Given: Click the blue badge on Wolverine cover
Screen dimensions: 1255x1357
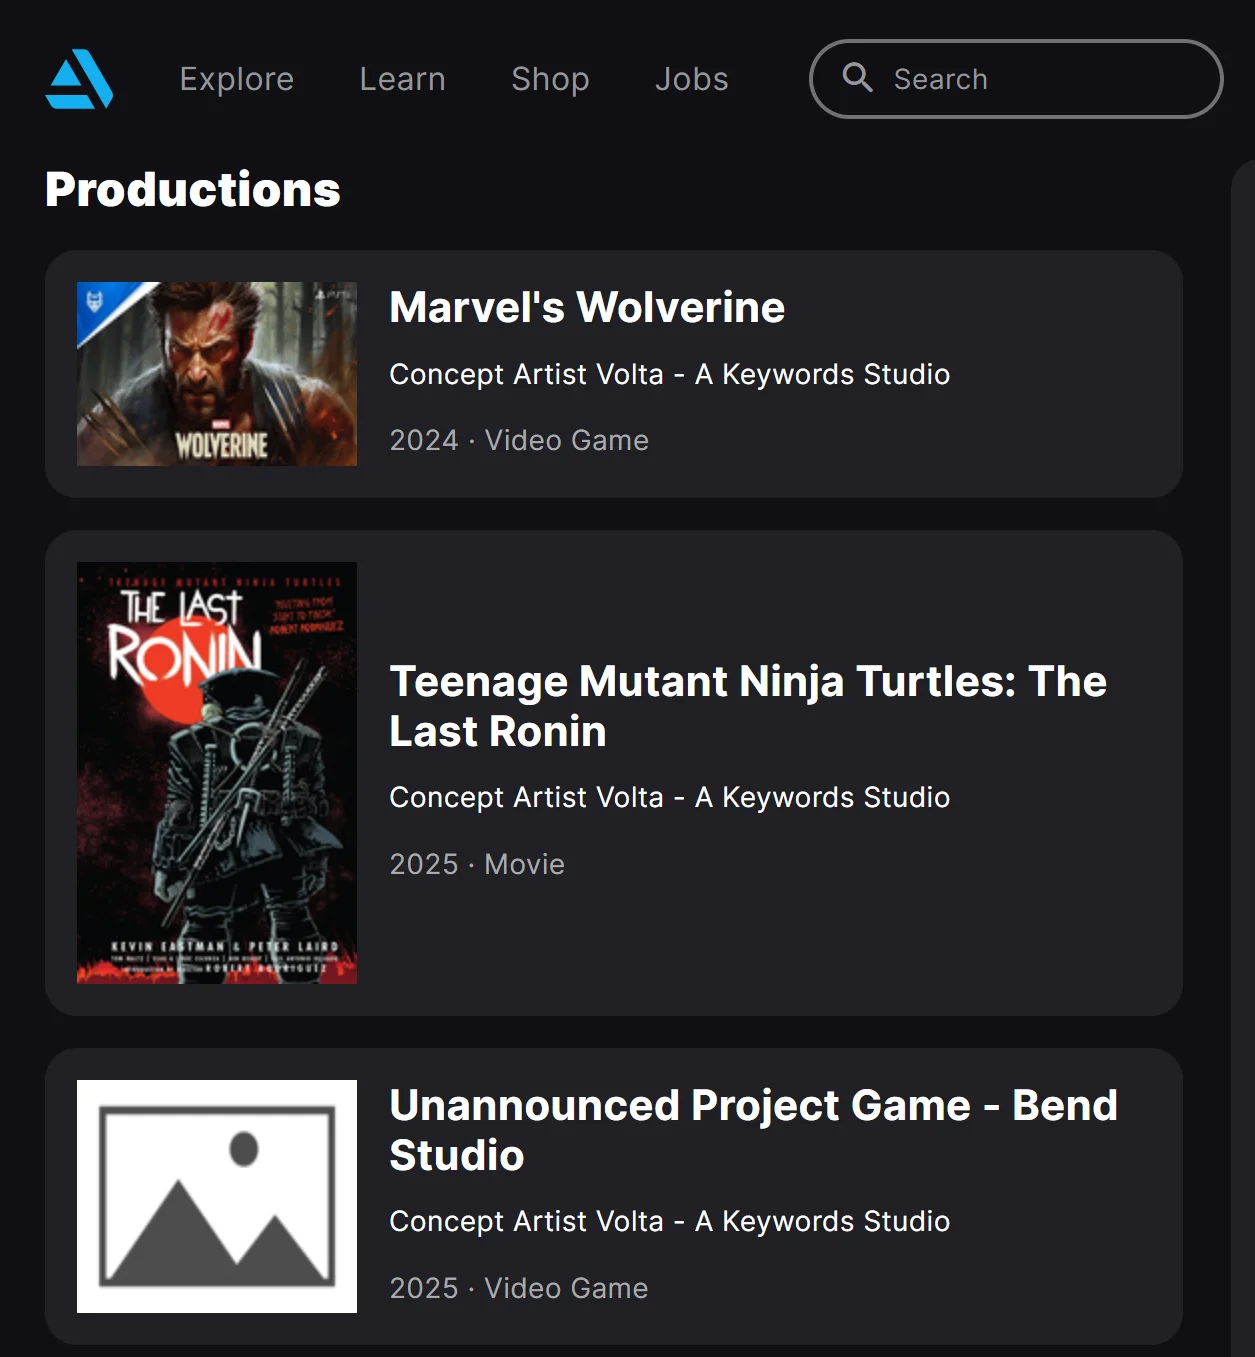Looking at the screenshot, I should (96, 302).
